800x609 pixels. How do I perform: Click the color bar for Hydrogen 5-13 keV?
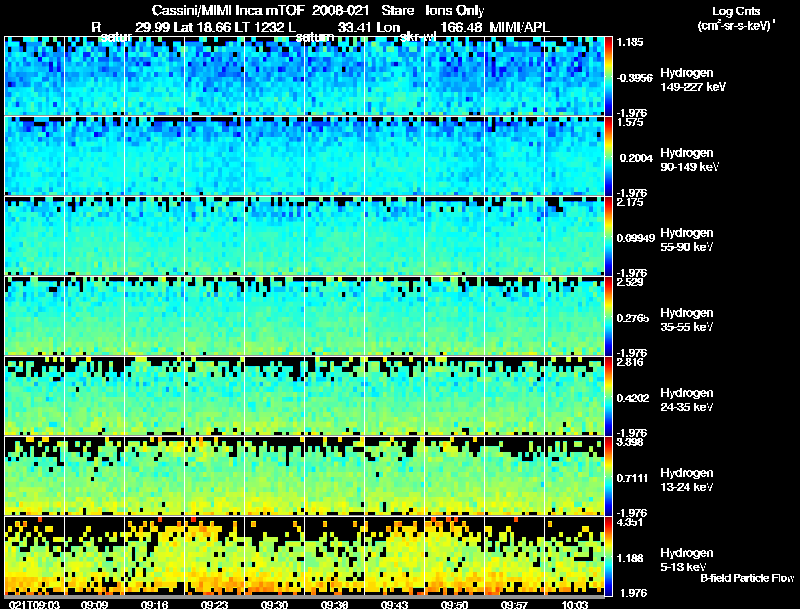point(608,556)
